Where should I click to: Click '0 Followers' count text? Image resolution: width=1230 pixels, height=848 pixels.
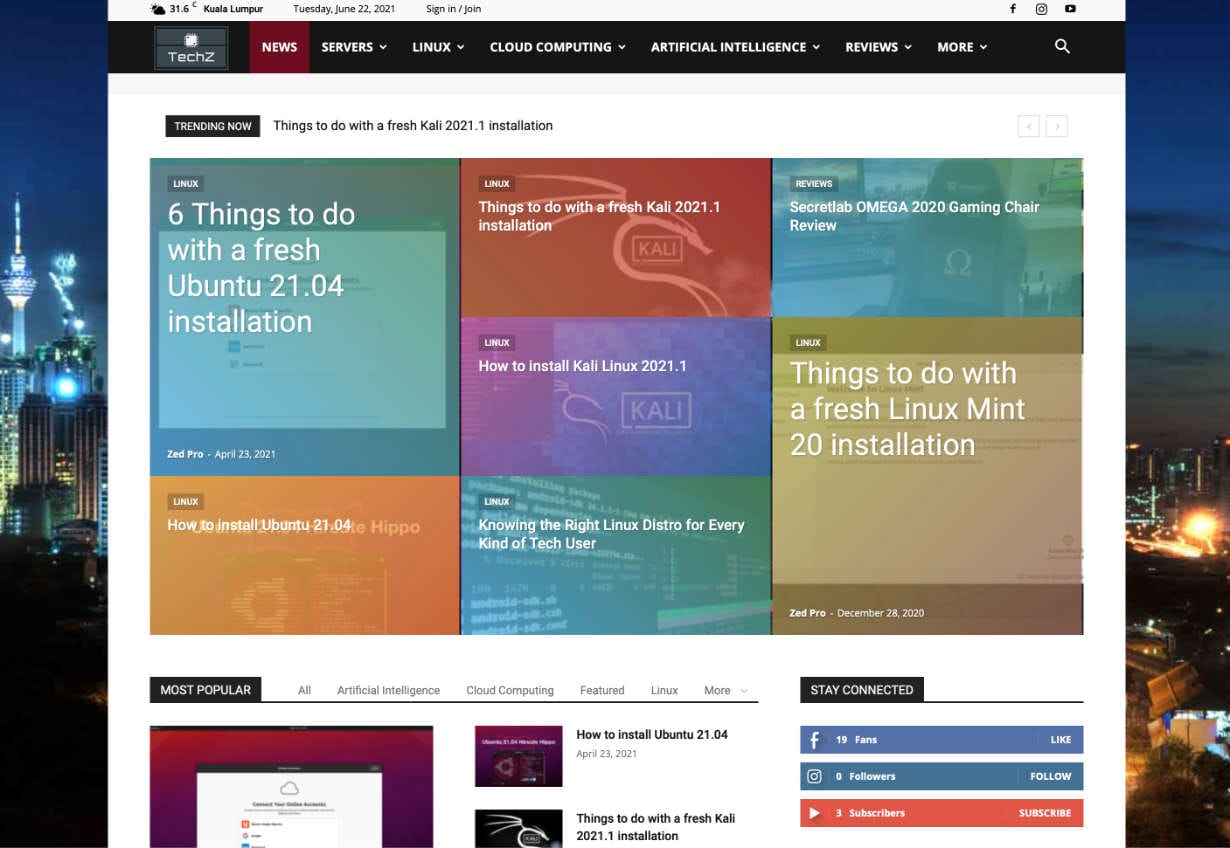click(x=865, y=776)
